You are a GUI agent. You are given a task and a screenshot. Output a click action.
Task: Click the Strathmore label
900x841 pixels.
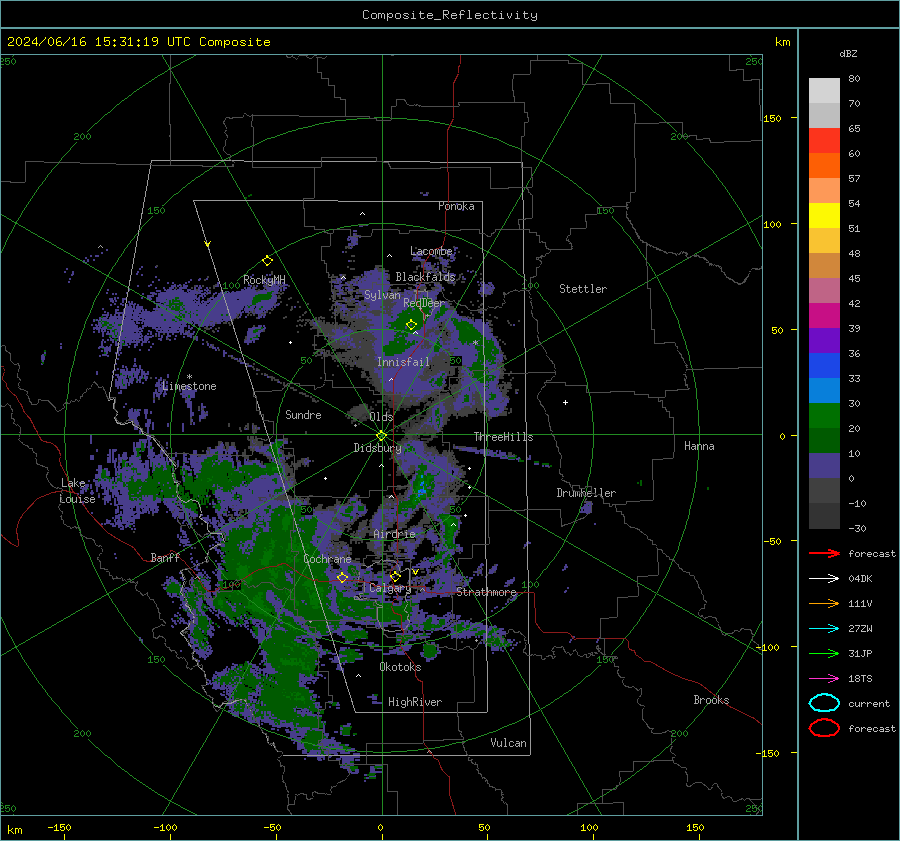point(486,592)
